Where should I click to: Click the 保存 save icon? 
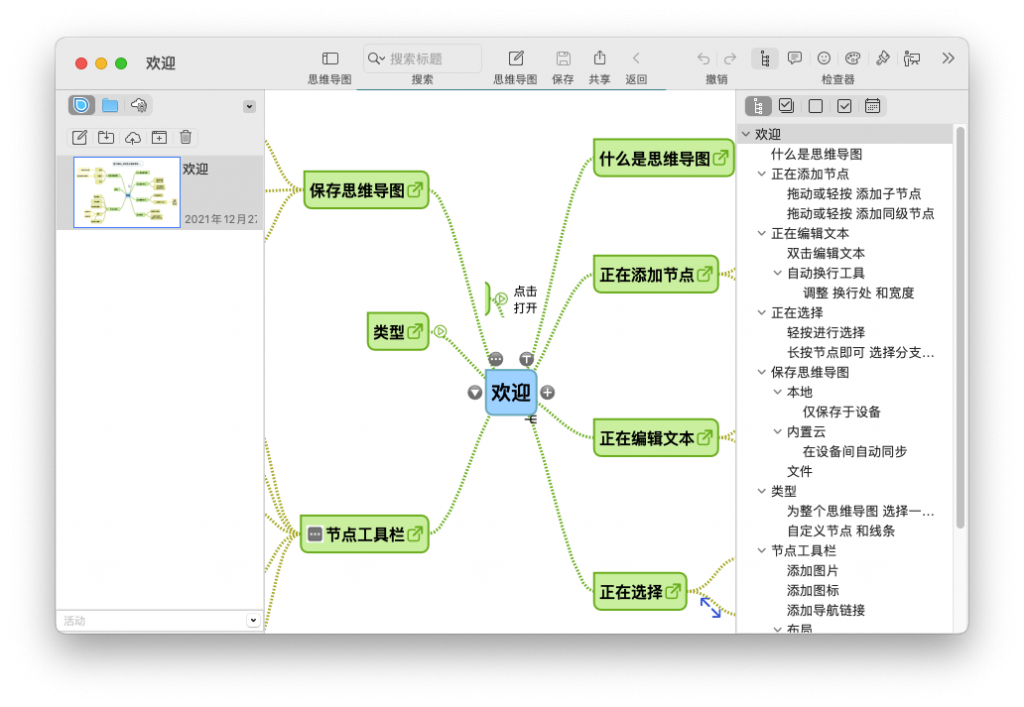(563, 59)
